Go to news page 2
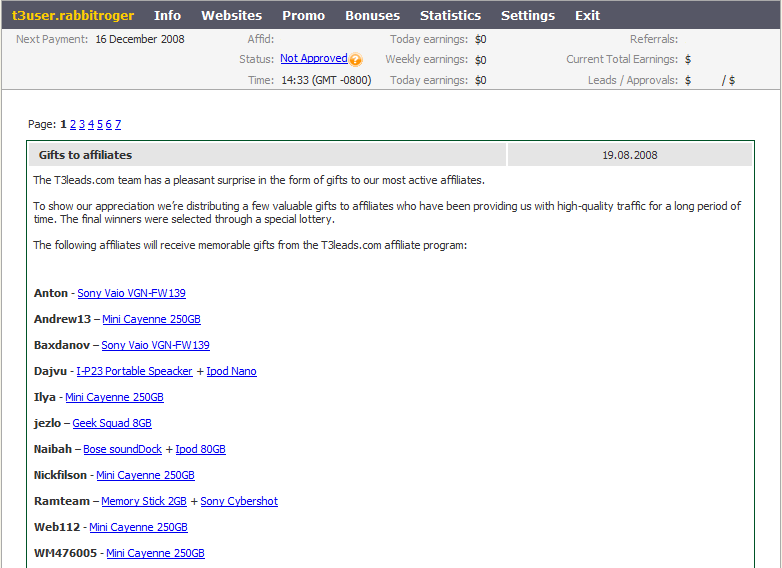782x568 pixels. [x=73, y=124]
